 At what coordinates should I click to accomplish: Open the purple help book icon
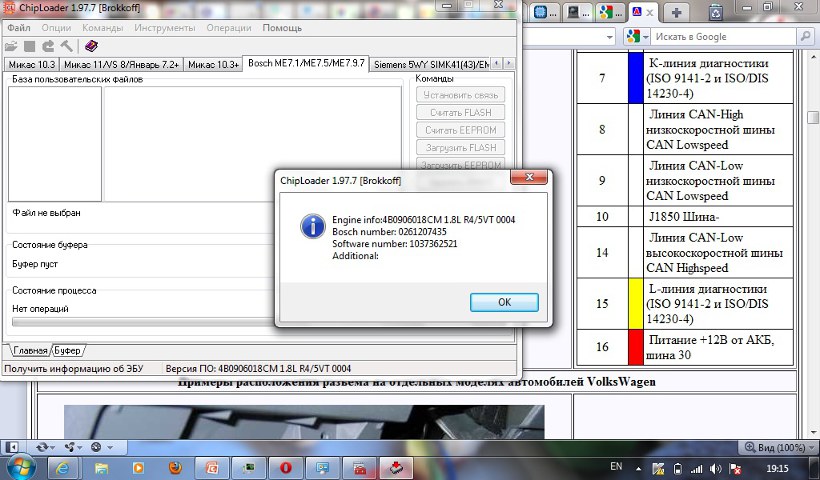(x=91, y=46)
